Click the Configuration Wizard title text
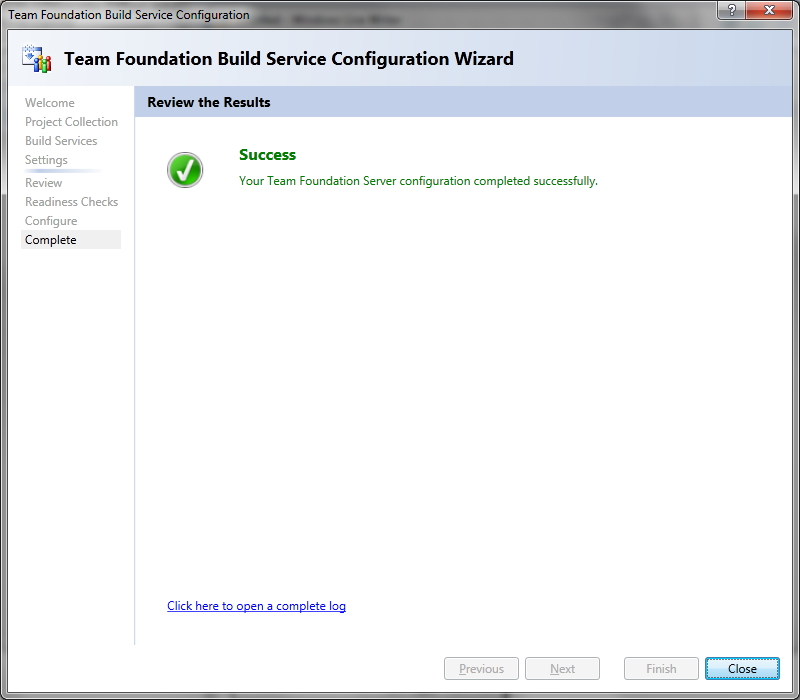800x700 pixels. (289, 59)
